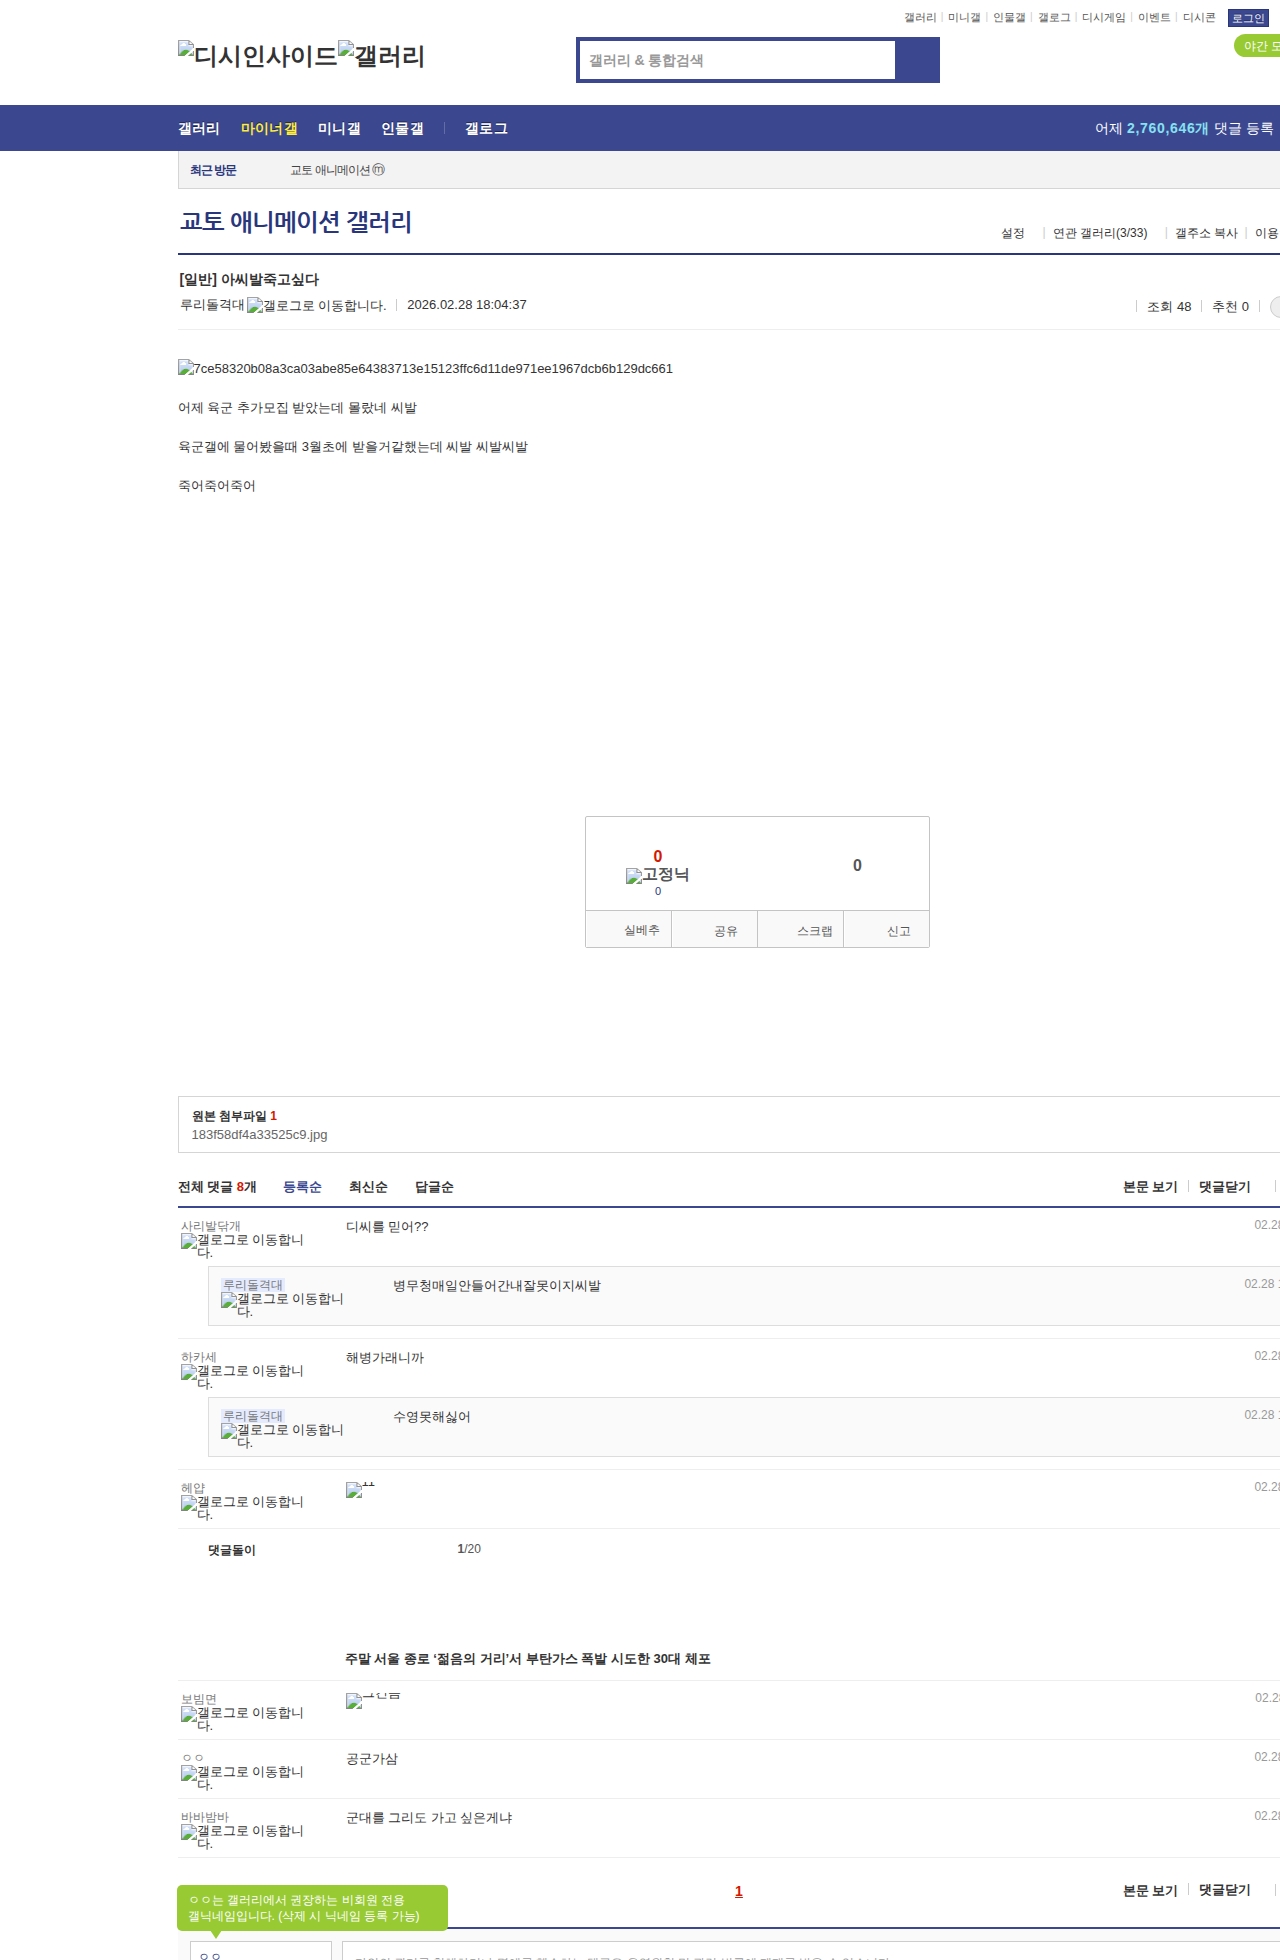The image size is (1280, 1960).
Task: Open gallog icon of 병무청 reply by 루리돌격대
Action: (x=282, y=1305)
